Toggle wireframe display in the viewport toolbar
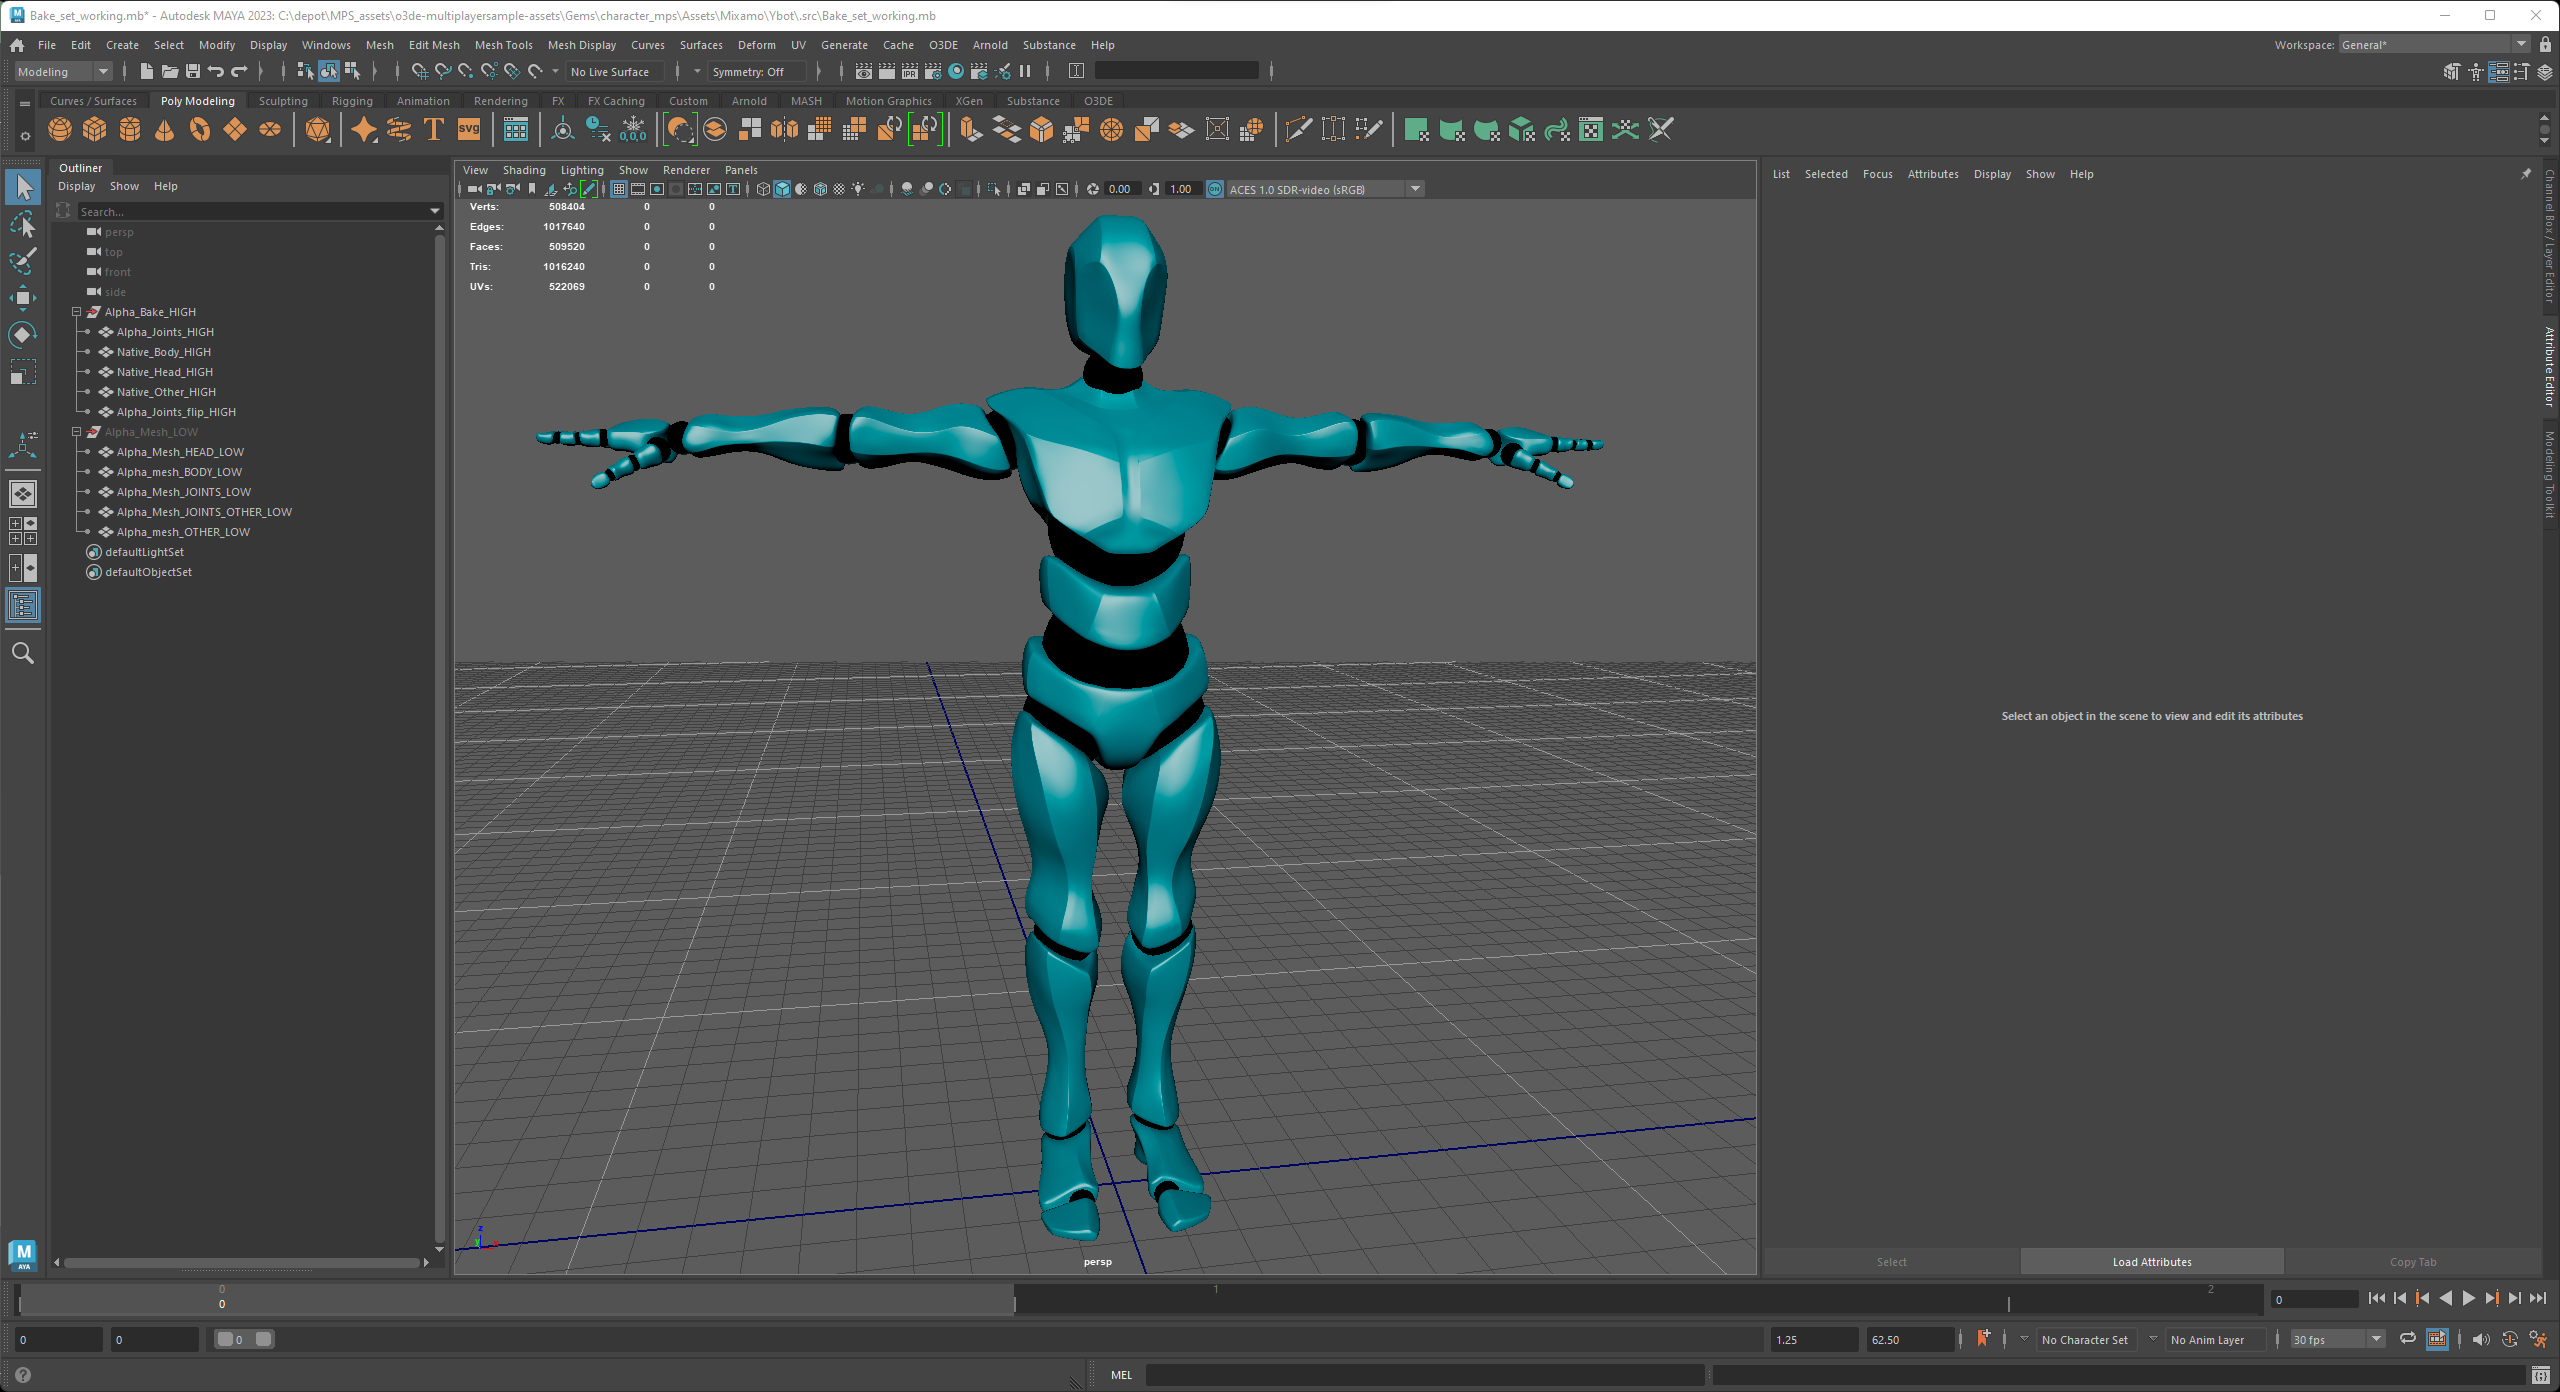 point(763,189)
